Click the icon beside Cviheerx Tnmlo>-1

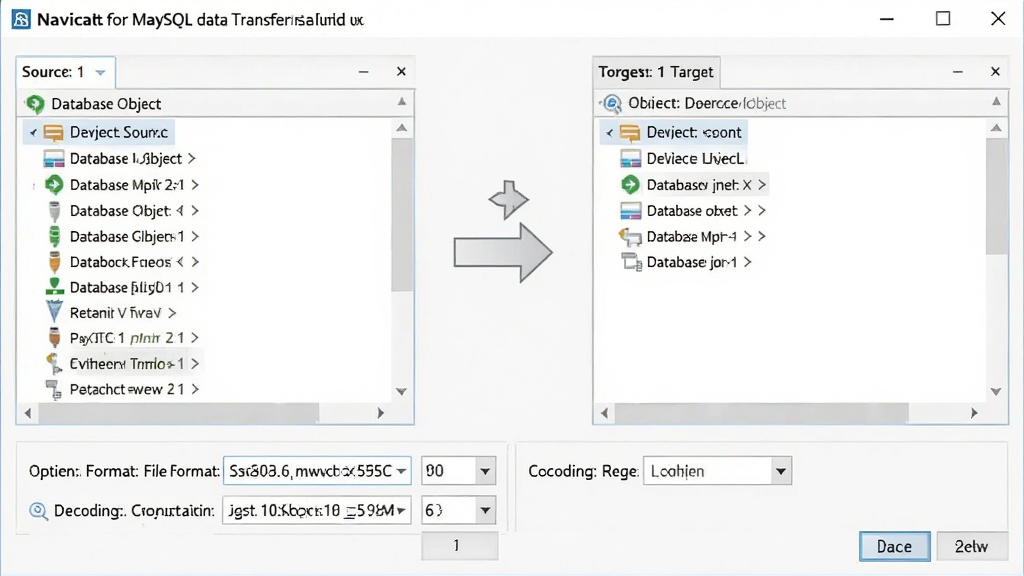click(x=54, y=364)
